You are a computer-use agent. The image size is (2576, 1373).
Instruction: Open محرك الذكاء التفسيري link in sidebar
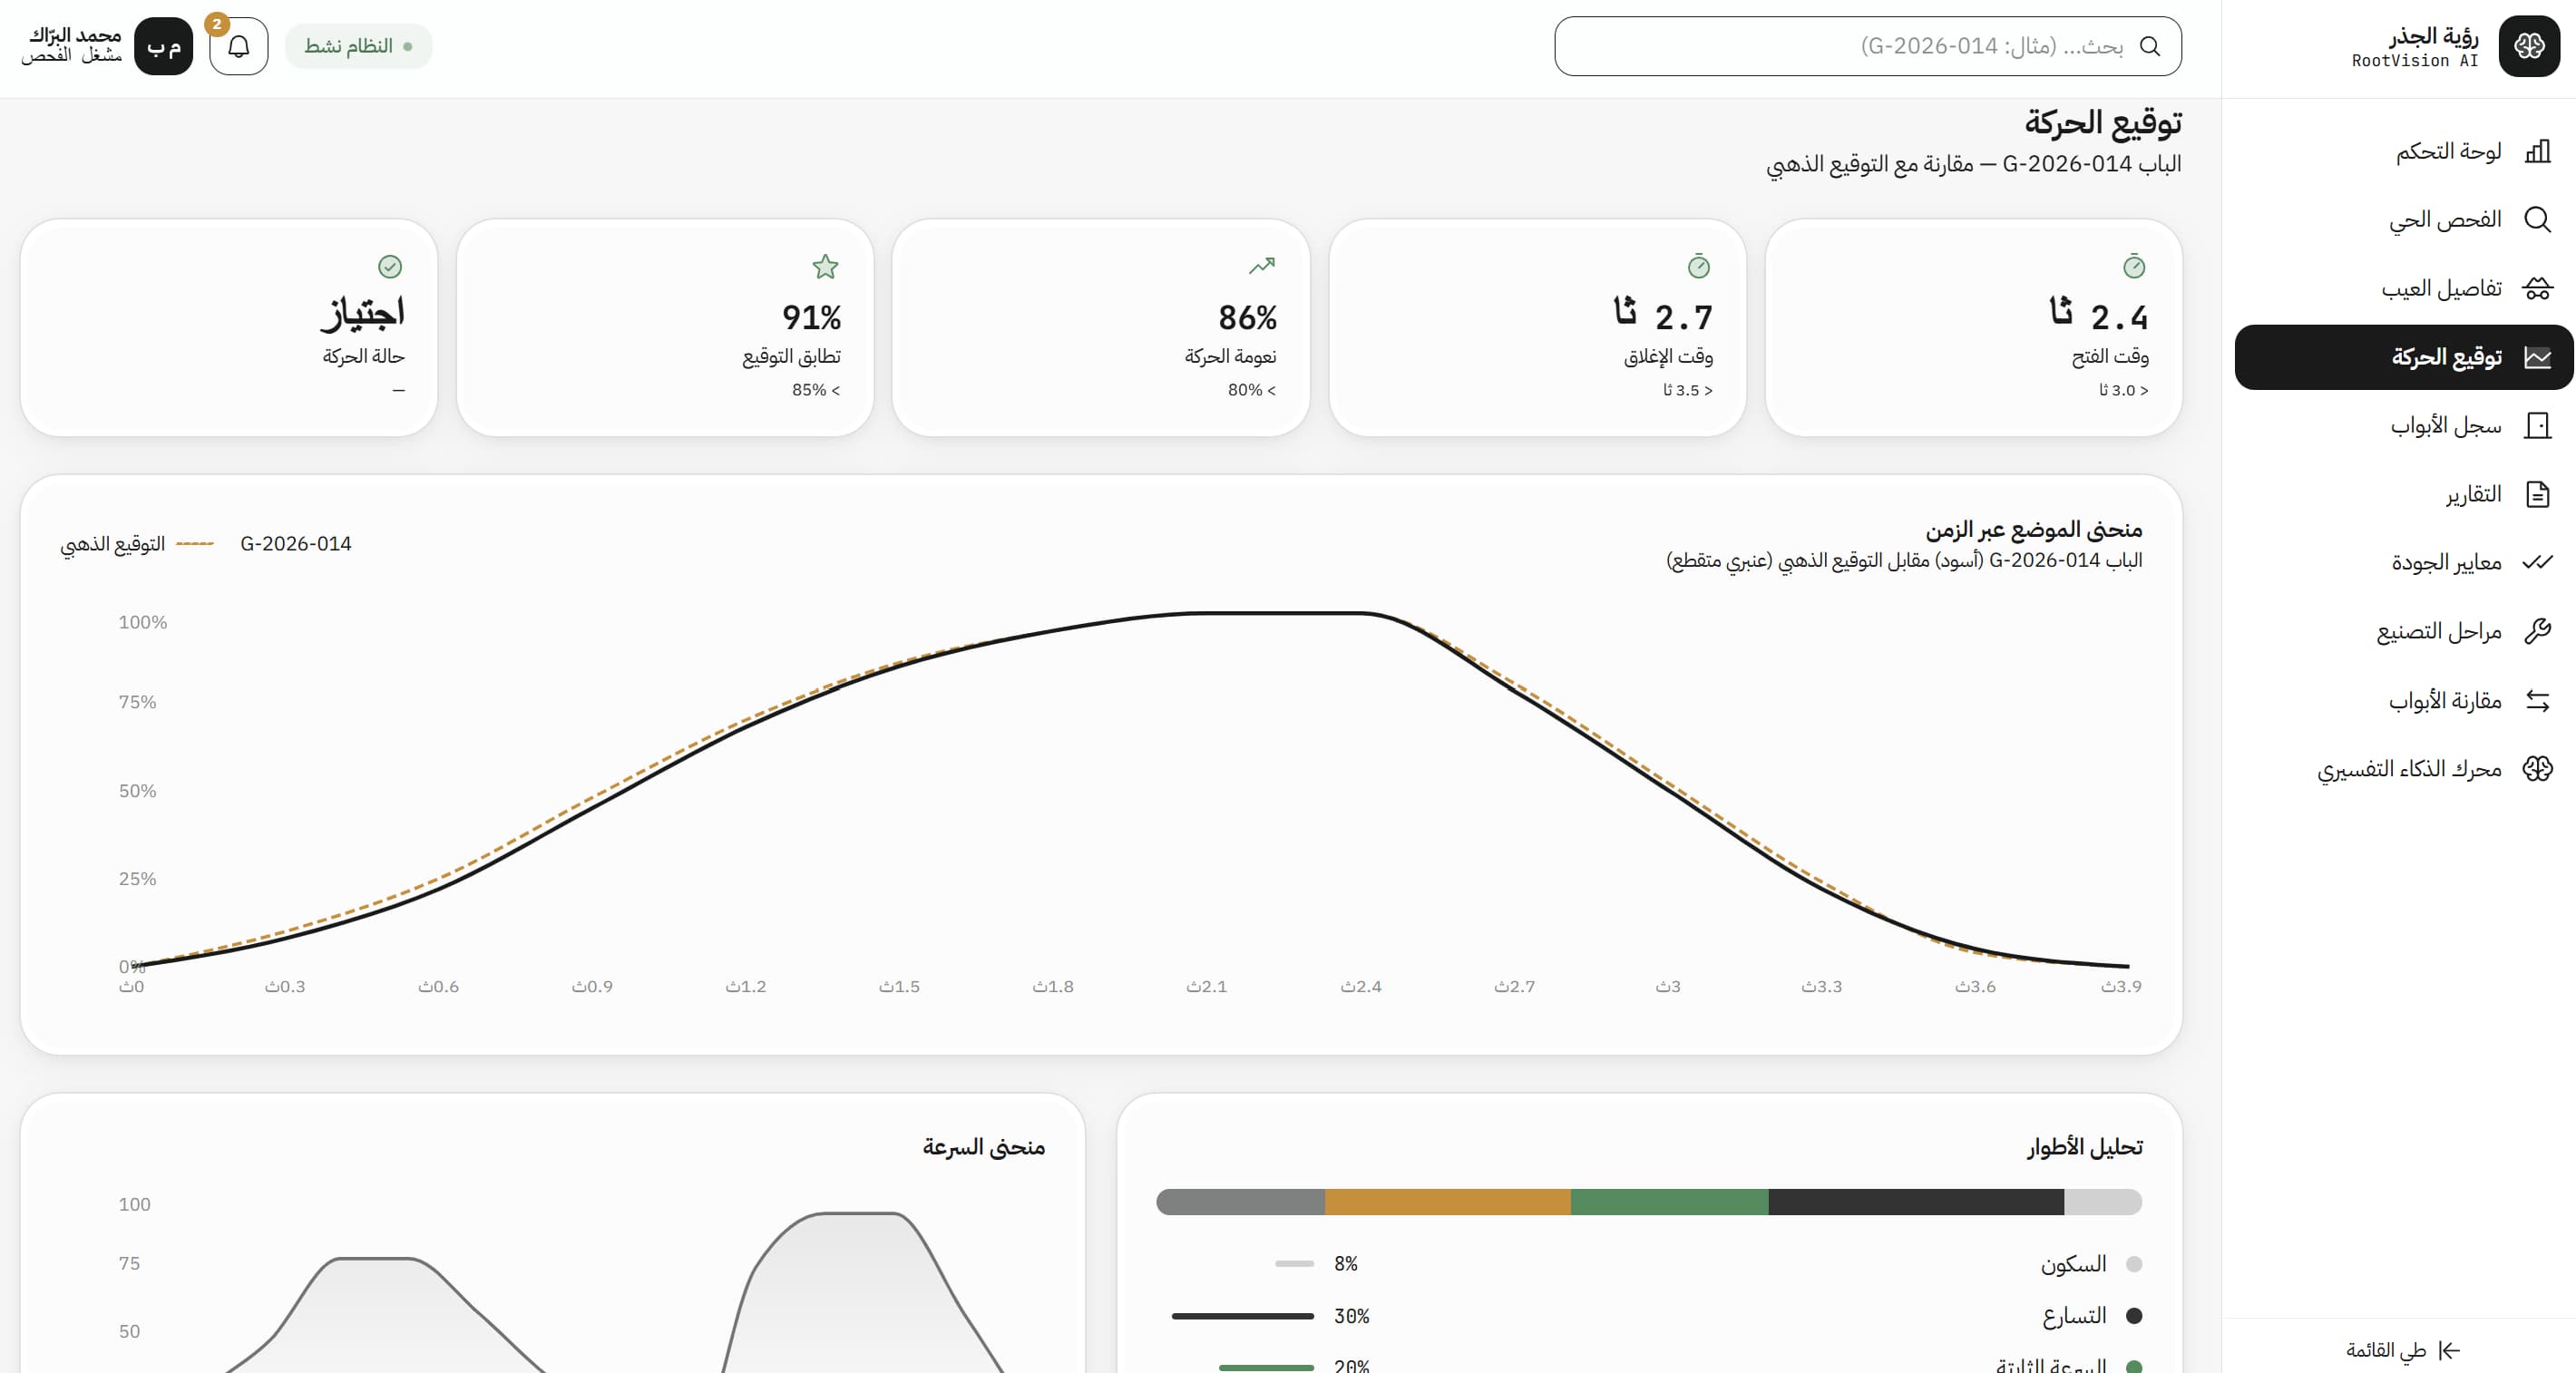pos(2403,768)
